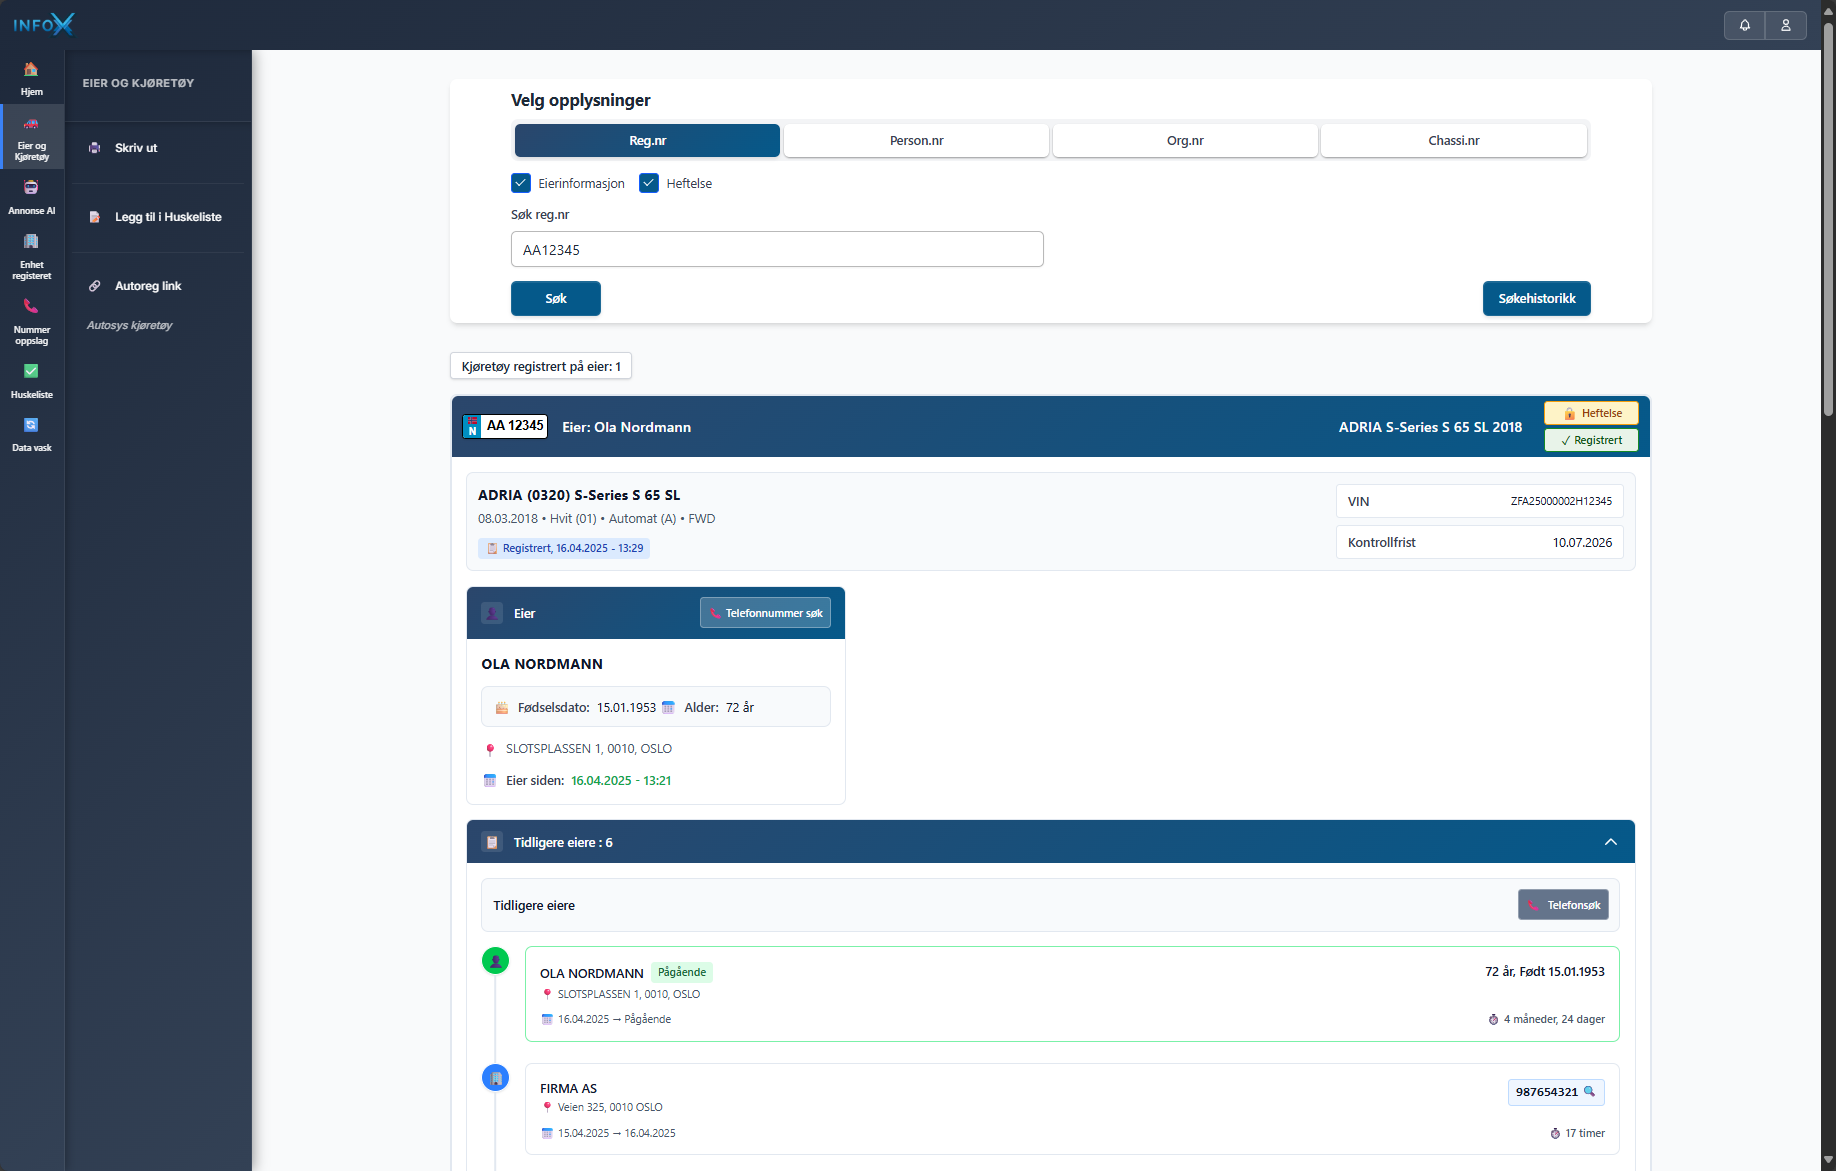The width and height of the screenshot is (1836, 1171).
Task: Select the Annonse AI robot icon
Action: tap(31, 190)
